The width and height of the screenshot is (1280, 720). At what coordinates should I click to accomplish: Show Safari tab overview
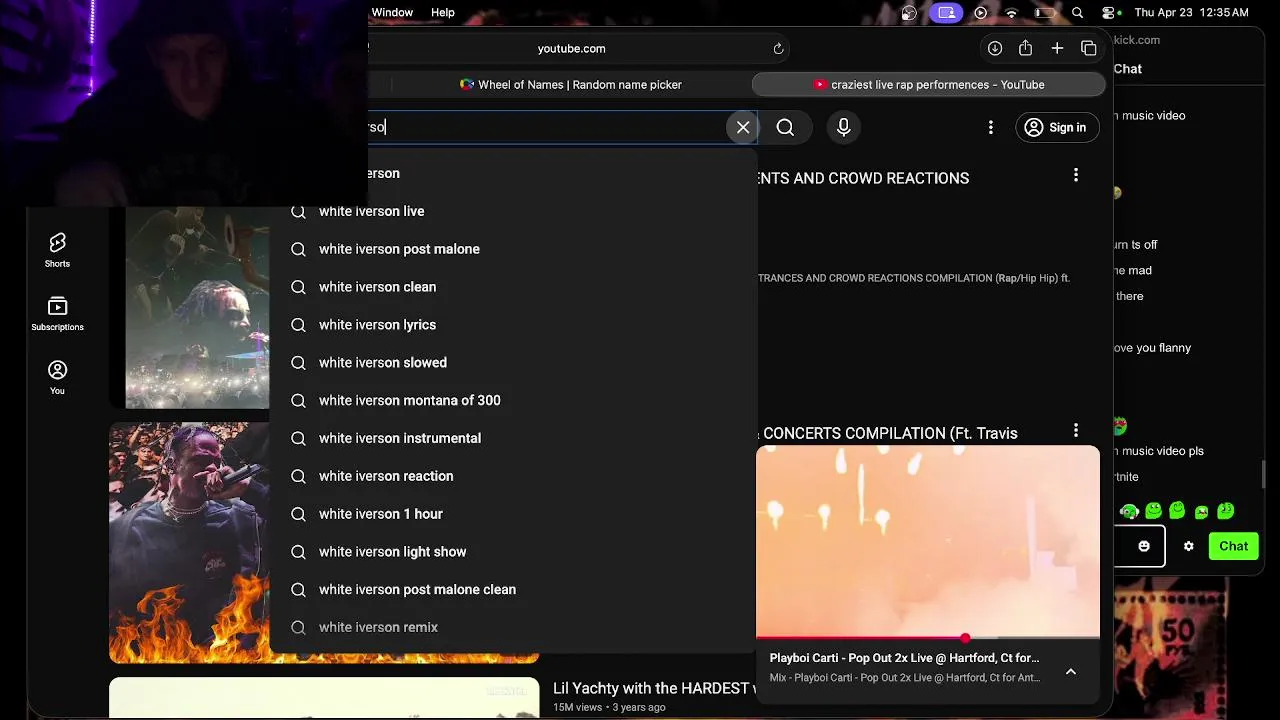pyautogui.click(x=1089, y=48)
